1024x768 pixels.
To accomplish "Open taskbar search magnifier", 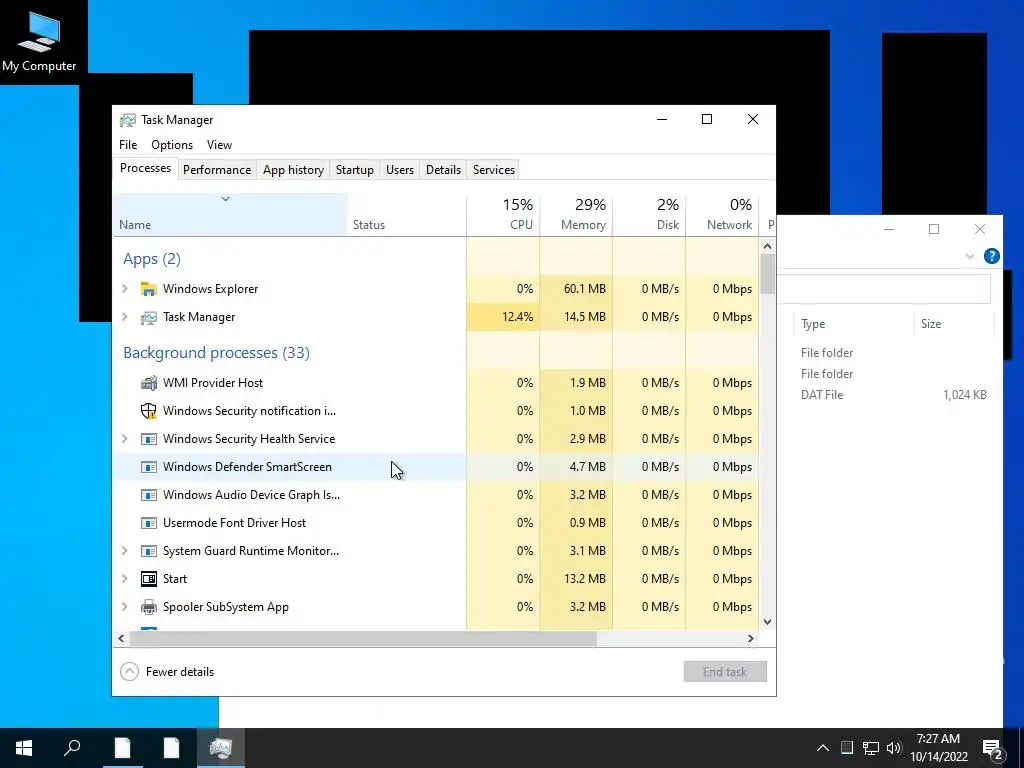I will click(72, 748).
